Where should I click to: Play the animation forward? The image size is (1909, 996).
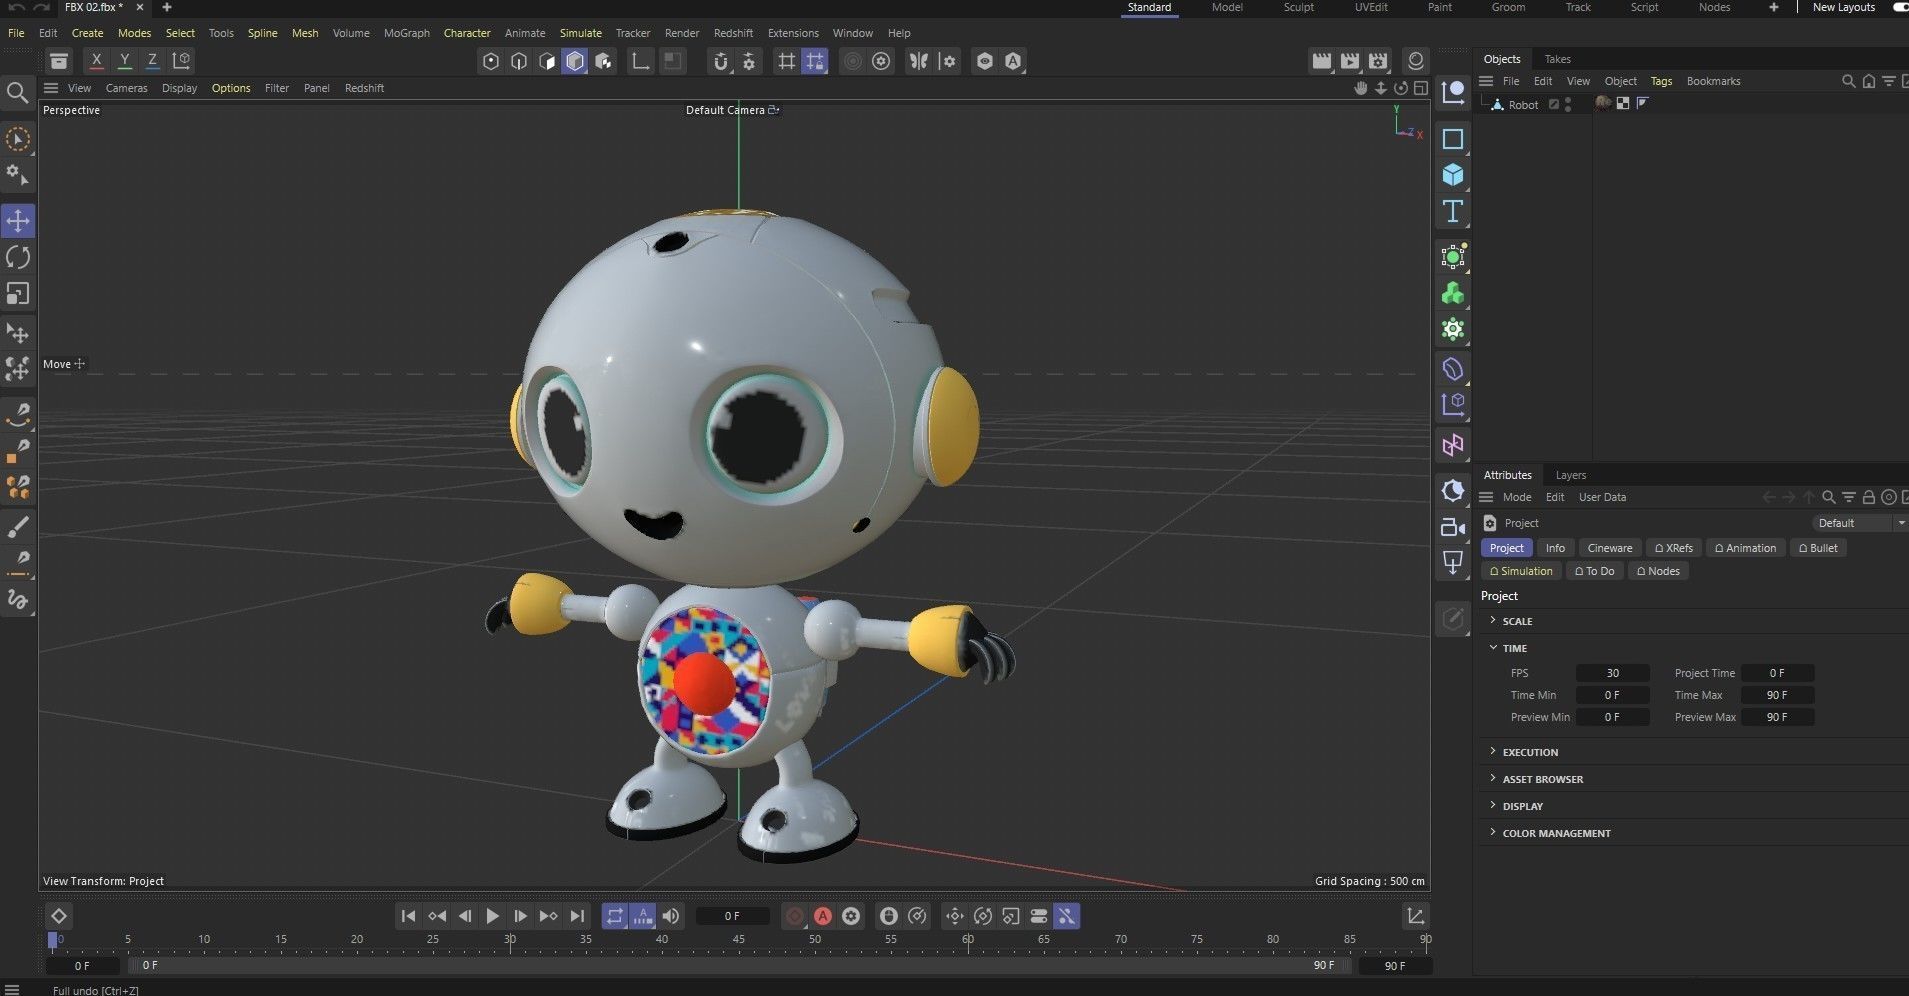pyautogui.click(x=492, y=916)
